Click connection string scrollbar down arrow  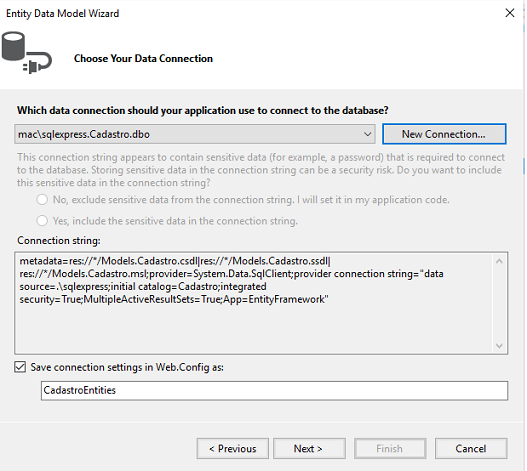pos(499,345)
